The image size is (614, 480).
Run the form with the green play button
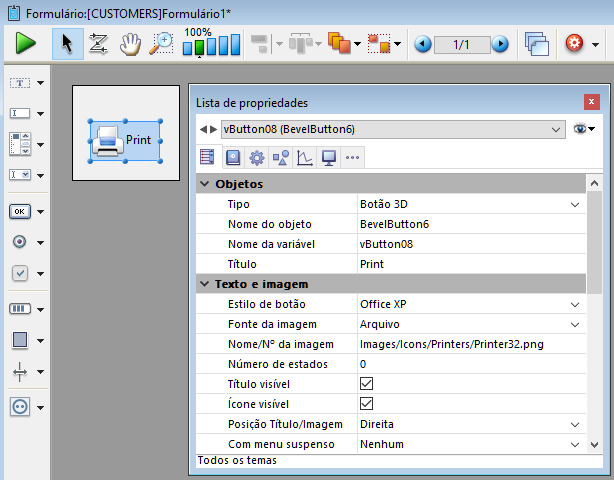[x=26, y=44]
